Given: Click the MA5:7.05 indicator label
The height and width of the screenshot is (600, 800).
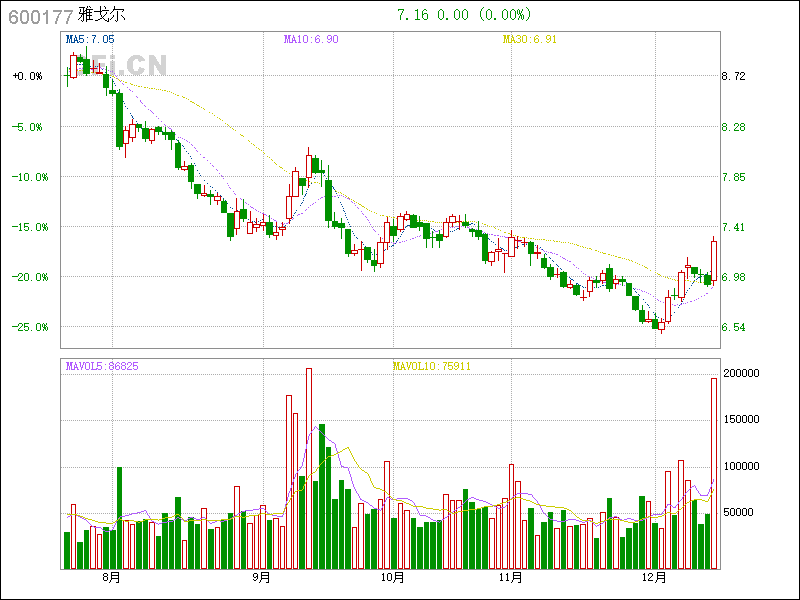Looking at the screenshot, I should (89, 39).
